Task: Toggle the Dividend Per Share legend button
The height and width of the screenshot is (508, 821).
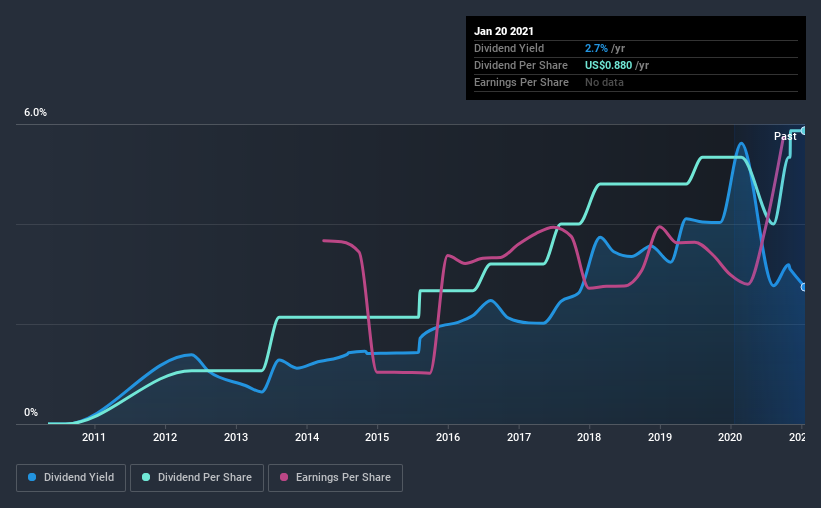Action: [197, 478]
